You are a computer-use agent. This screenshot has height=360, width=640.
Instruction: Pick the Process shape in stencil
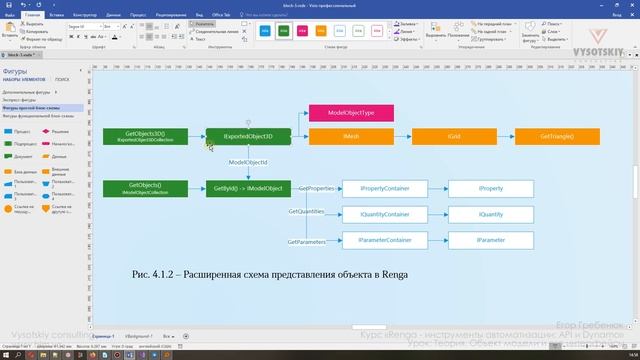tap(17, 131)
